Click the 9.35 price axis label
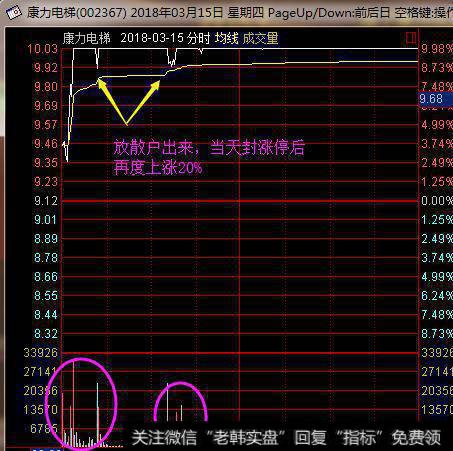 pyautogui.click(x=46, y=163)
